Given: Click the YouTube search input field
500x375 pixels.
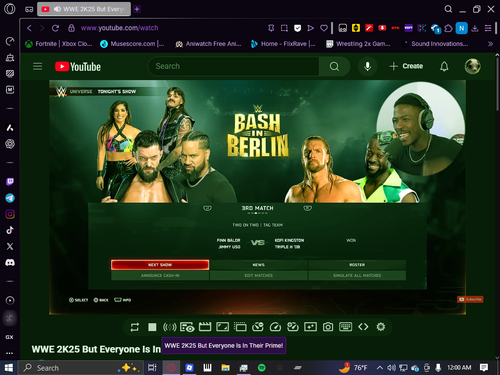Looking at the screenshot, I should click(233, 66).
